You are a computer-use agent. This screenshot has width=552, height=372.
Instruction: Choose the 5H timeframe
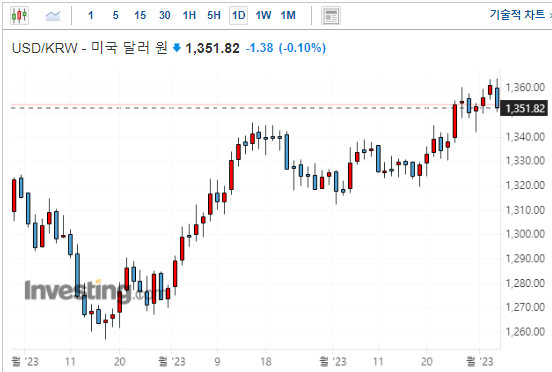pyautogui.click(x=214, y=15)
